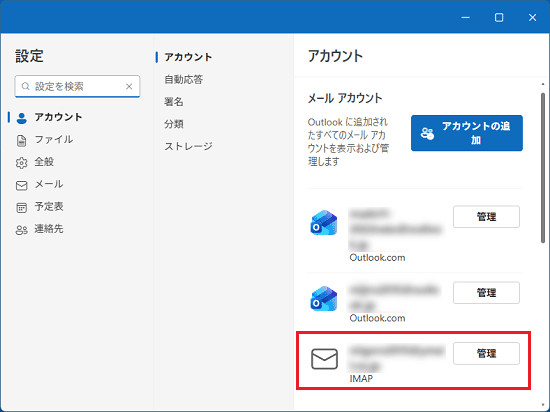Click the vertical scrollbar thumb in accounts pane
Viewport: 550px width, 412px height.
click(543, 168)
